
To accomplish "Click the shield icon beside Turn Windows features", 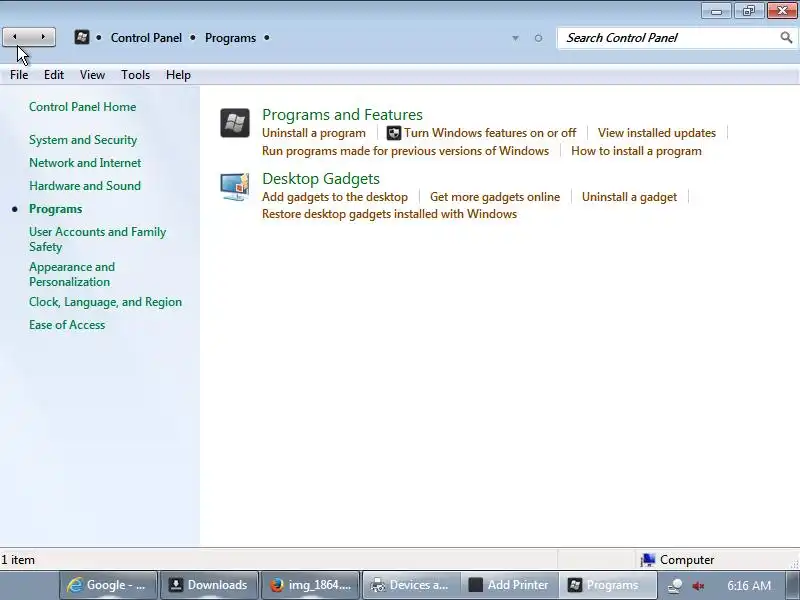I will pos(393,133).
